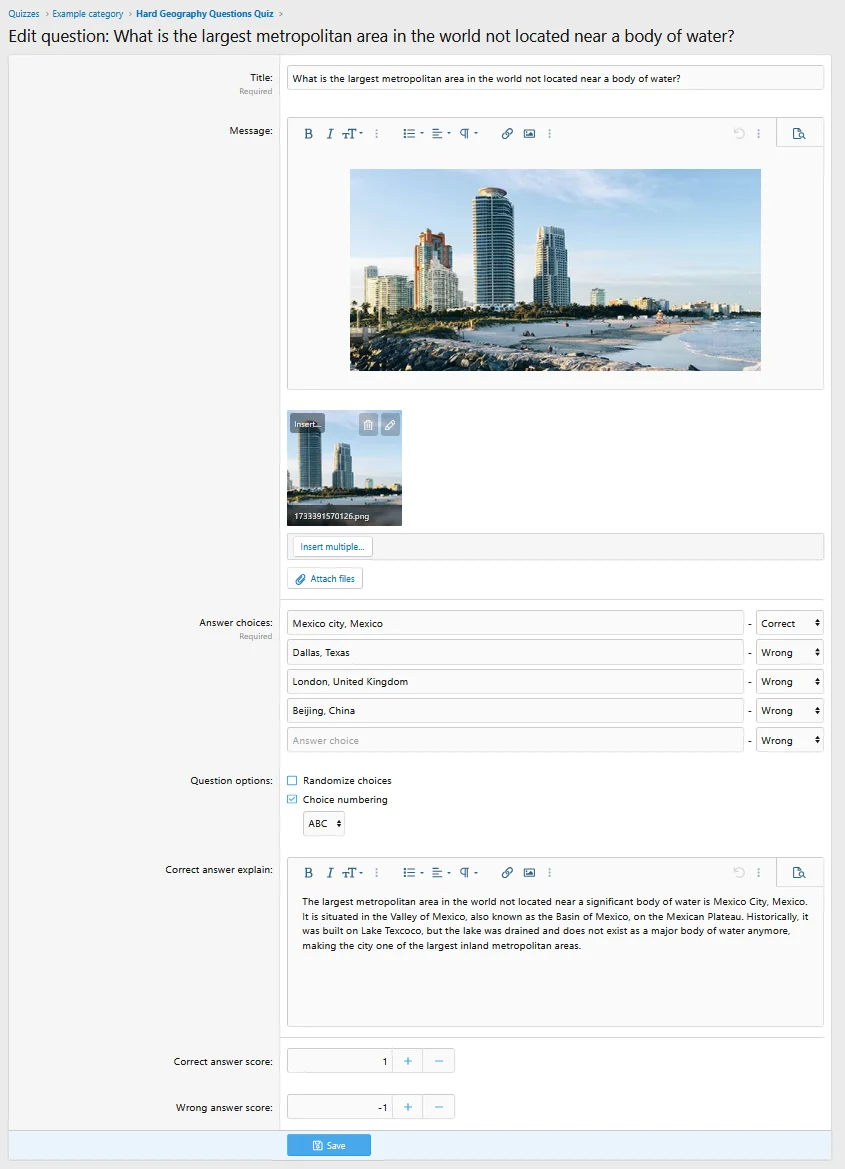Insert an image in Correct answer explain editor
The width and height of the screenshot is (845, 1169).
(x=530, y=872)
